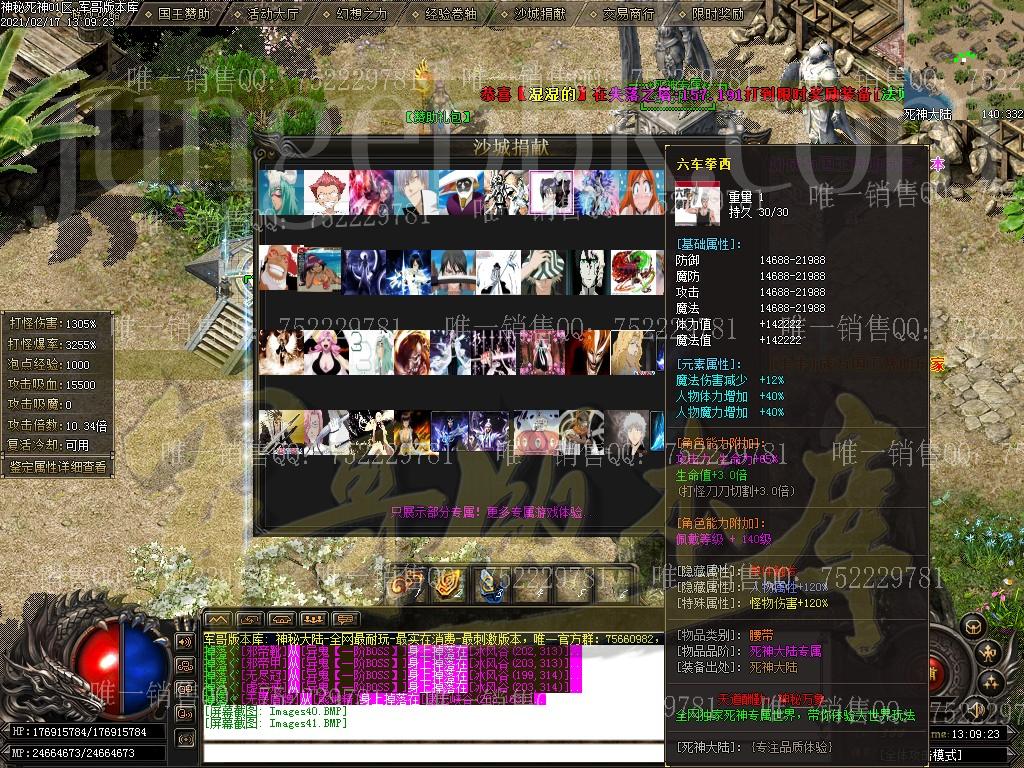Image resolution: width=1024 pixels, height=768 pixels.
Task: Click the sound speaker icon beside chat
Action: click(x=185, y=641)
